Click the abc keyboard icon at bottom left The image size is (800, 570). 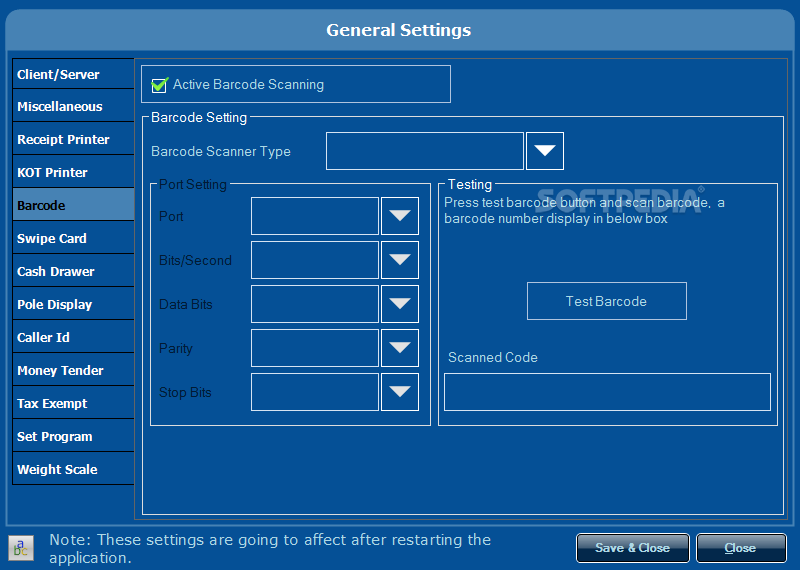[21, 548]
